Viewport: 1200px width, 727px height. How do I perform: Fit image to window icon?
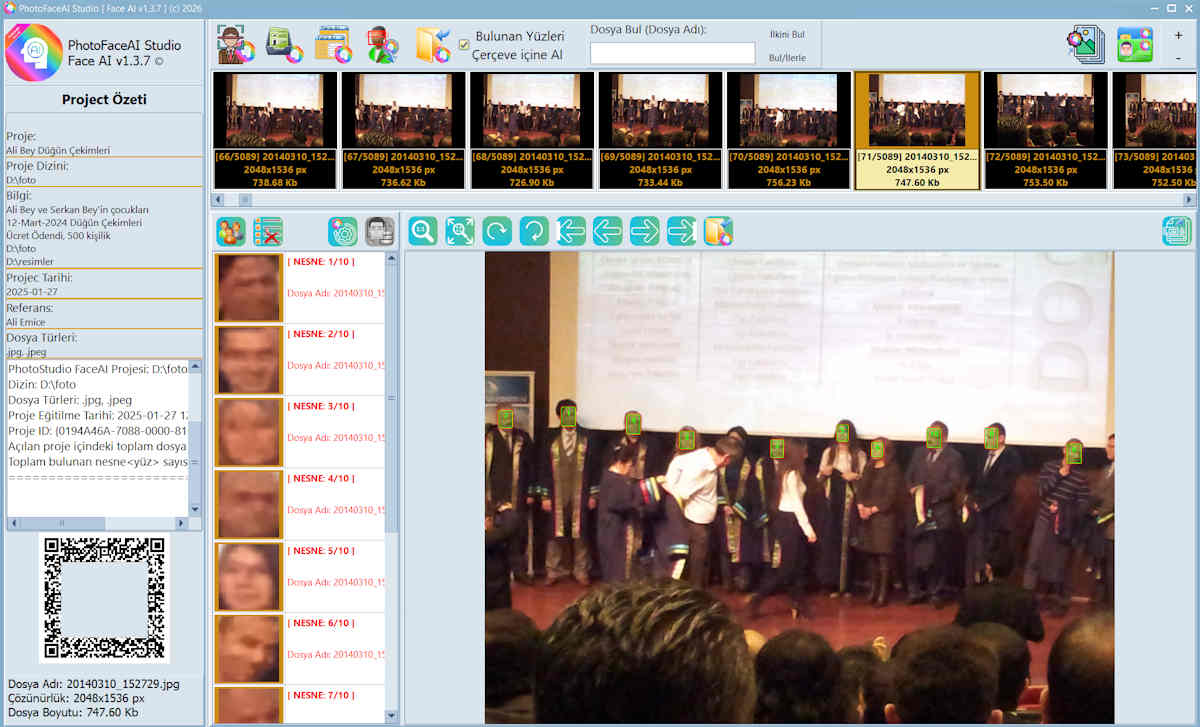point(460,231)
